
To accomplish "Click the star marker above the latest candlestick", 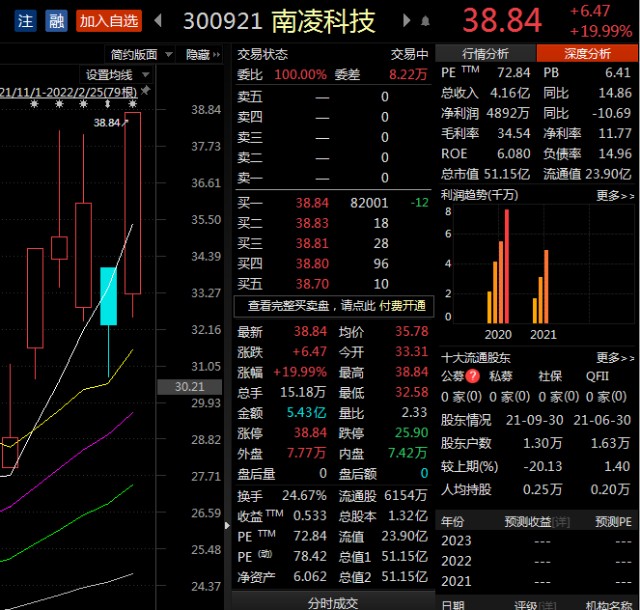I will pos(132,104).
